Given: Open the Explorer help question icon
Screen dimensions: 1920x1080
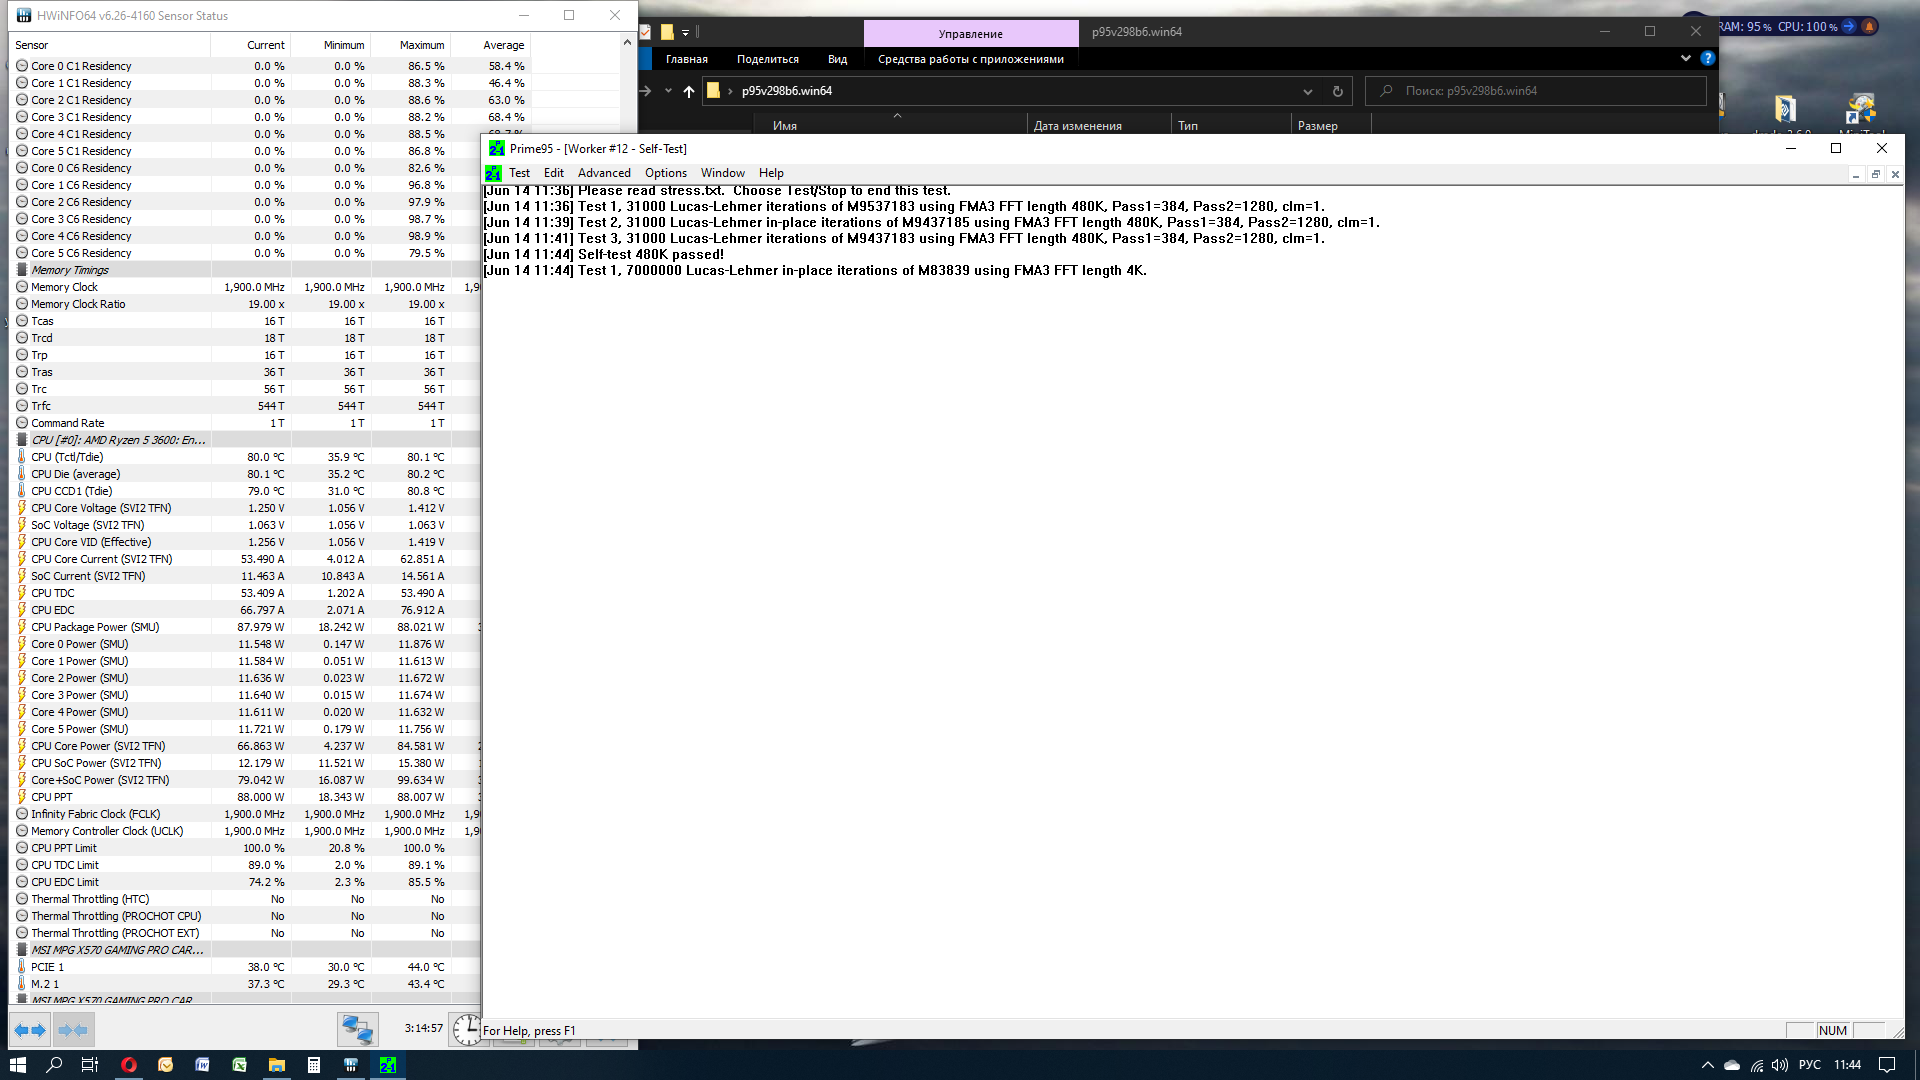Looking at the screenshot, I should [x=1707, y=59].
